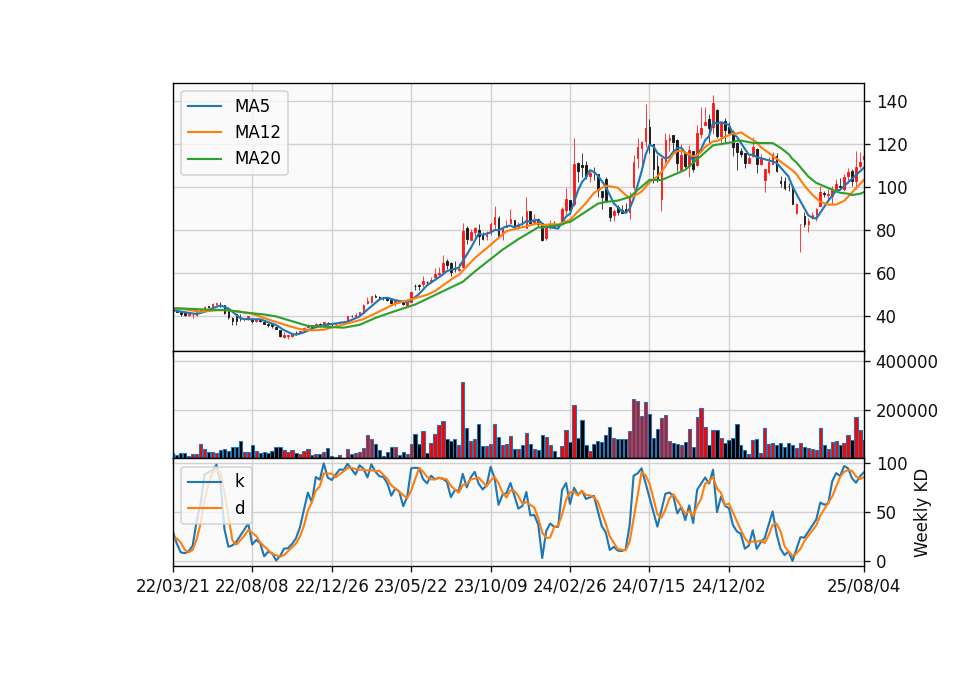
Task: Click the 24/12/02 date label
Action: pyautogui.click(x=729, y=587)
